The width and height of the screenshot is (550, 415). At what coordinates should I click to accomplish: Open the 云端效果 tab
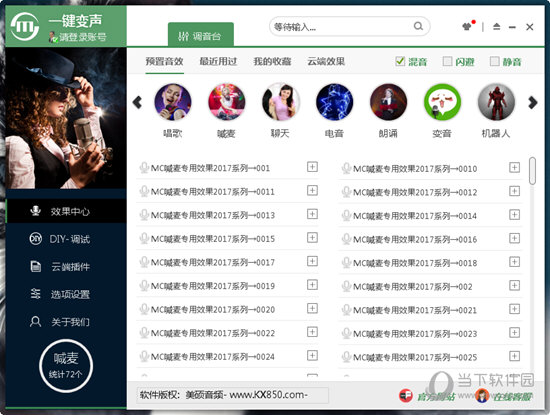click(x=326, y=61)
